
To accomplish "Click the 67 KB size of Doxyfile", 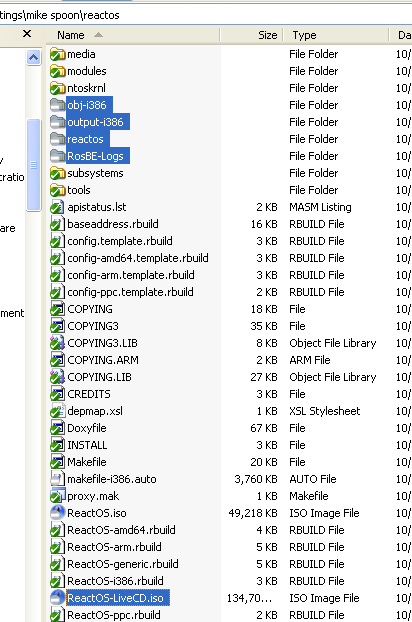I will pyautogui.click(x=263, y=428).
